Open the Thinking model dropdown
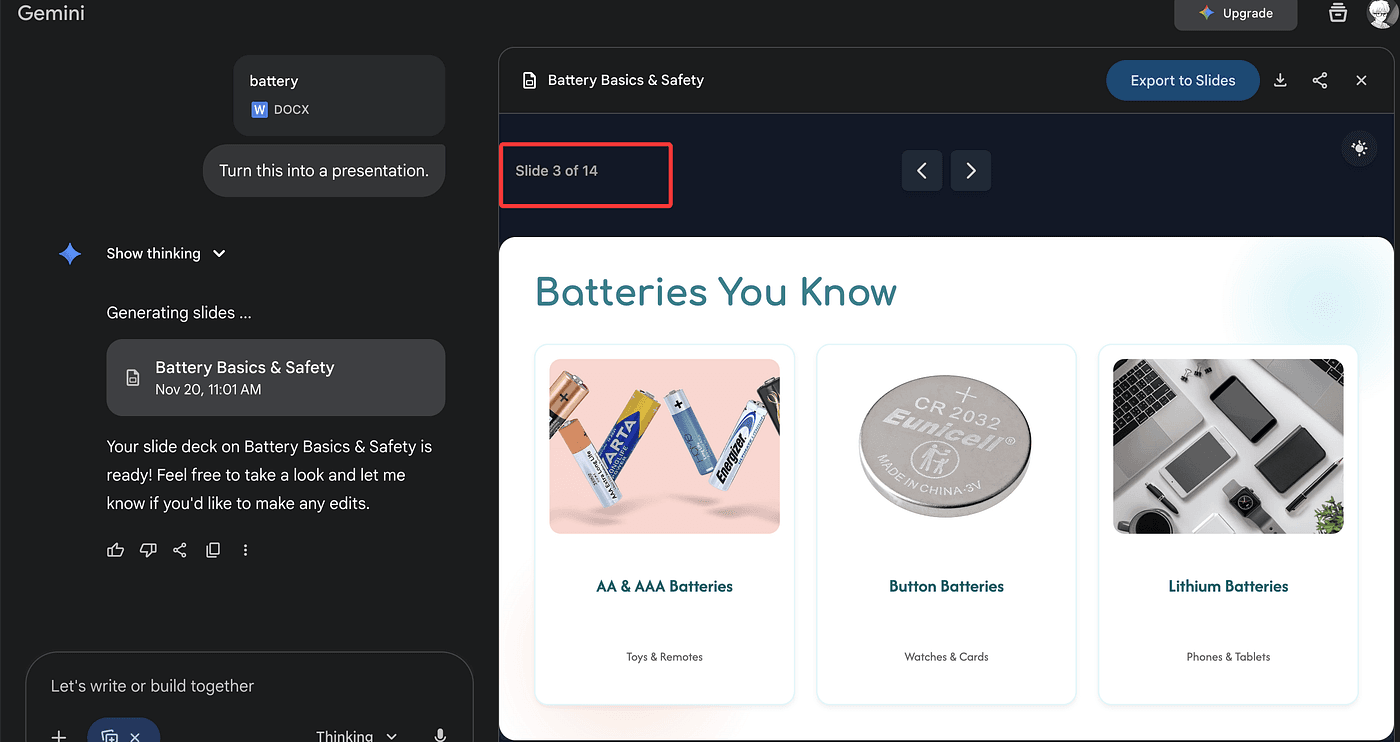The height and width of the screenshot is (742, 1400). pos(356,736)
